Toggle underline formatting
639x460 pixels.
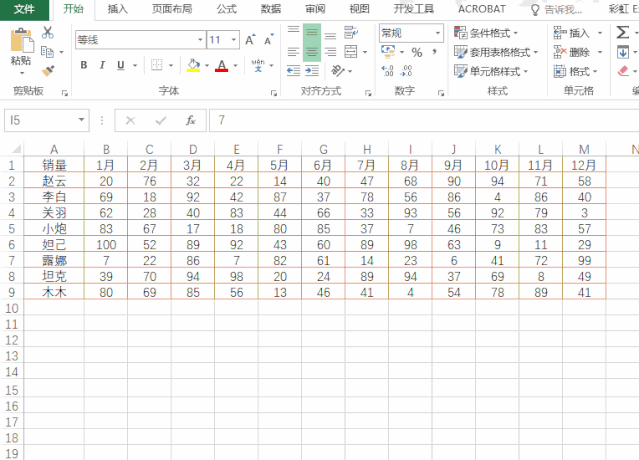pos(121,65)
